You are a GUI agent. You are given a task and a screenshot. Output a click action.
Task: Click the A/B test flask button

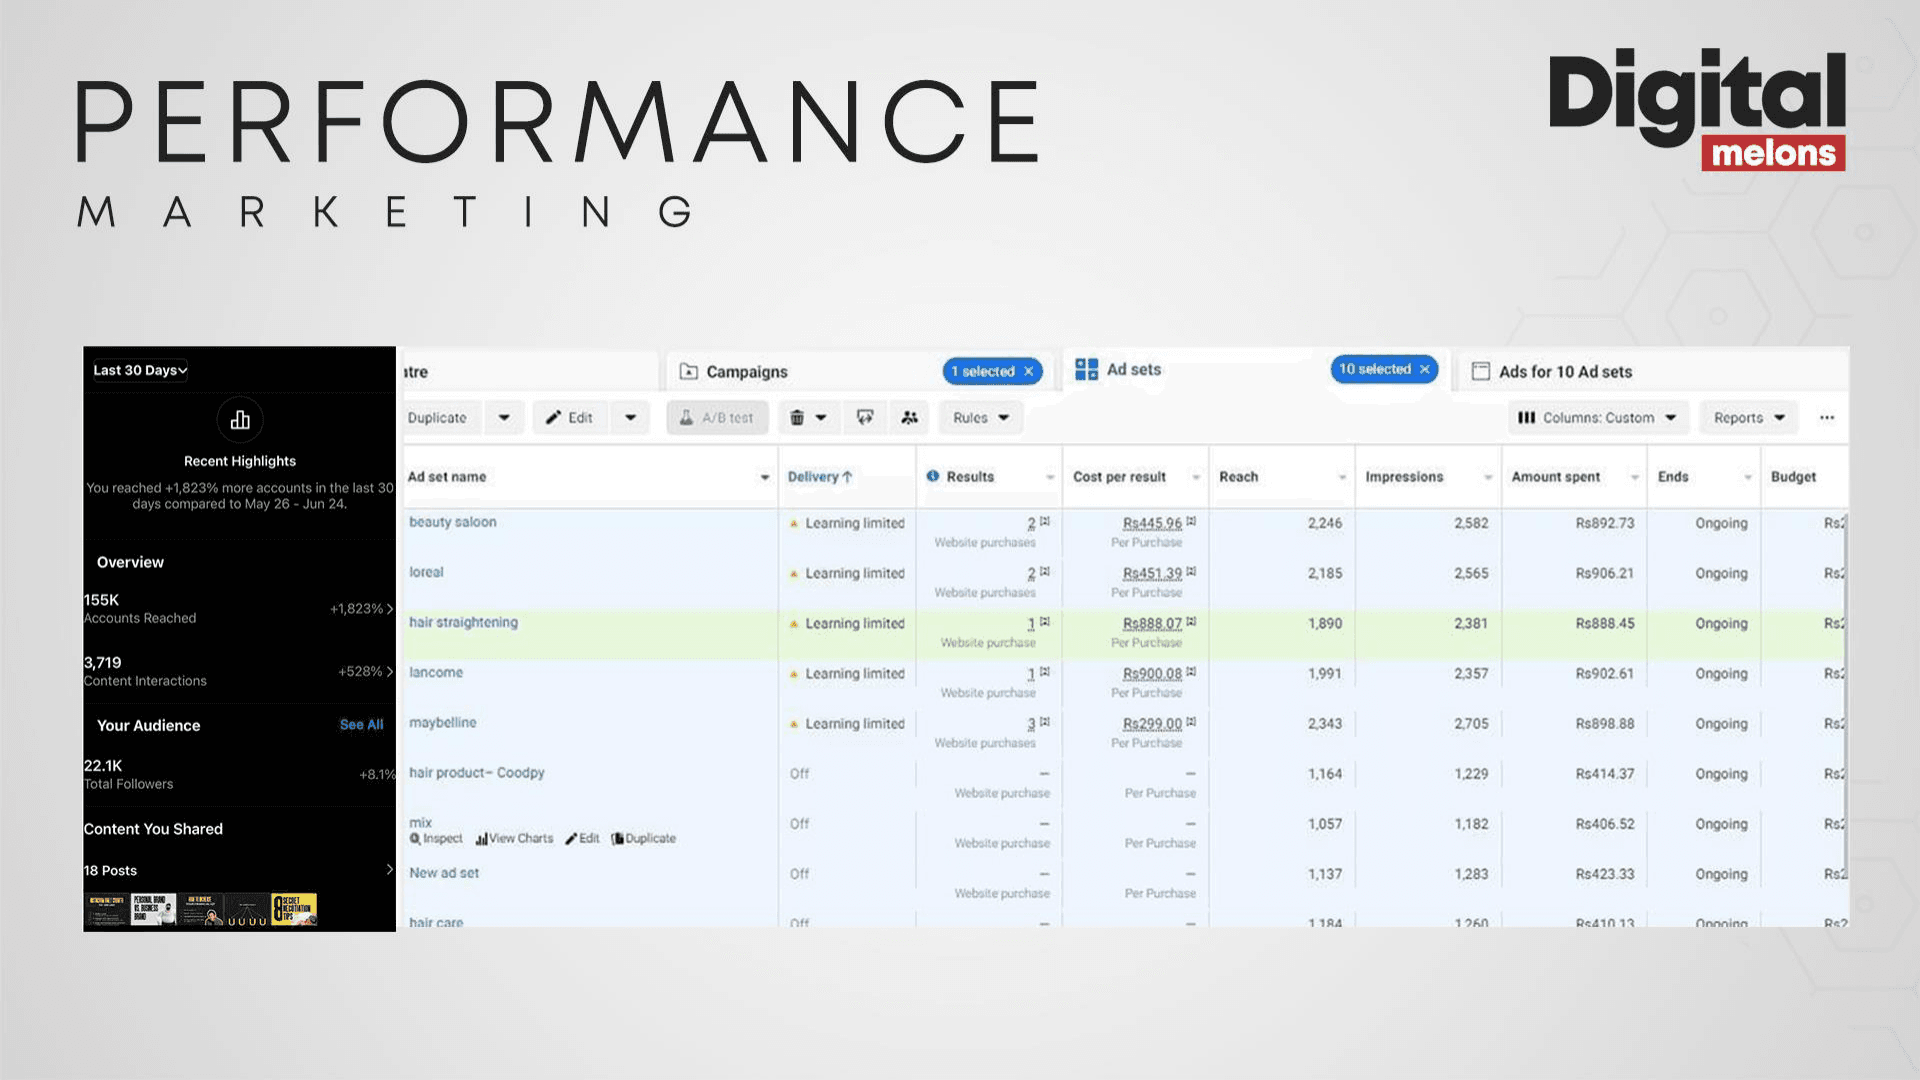(717, 418)
